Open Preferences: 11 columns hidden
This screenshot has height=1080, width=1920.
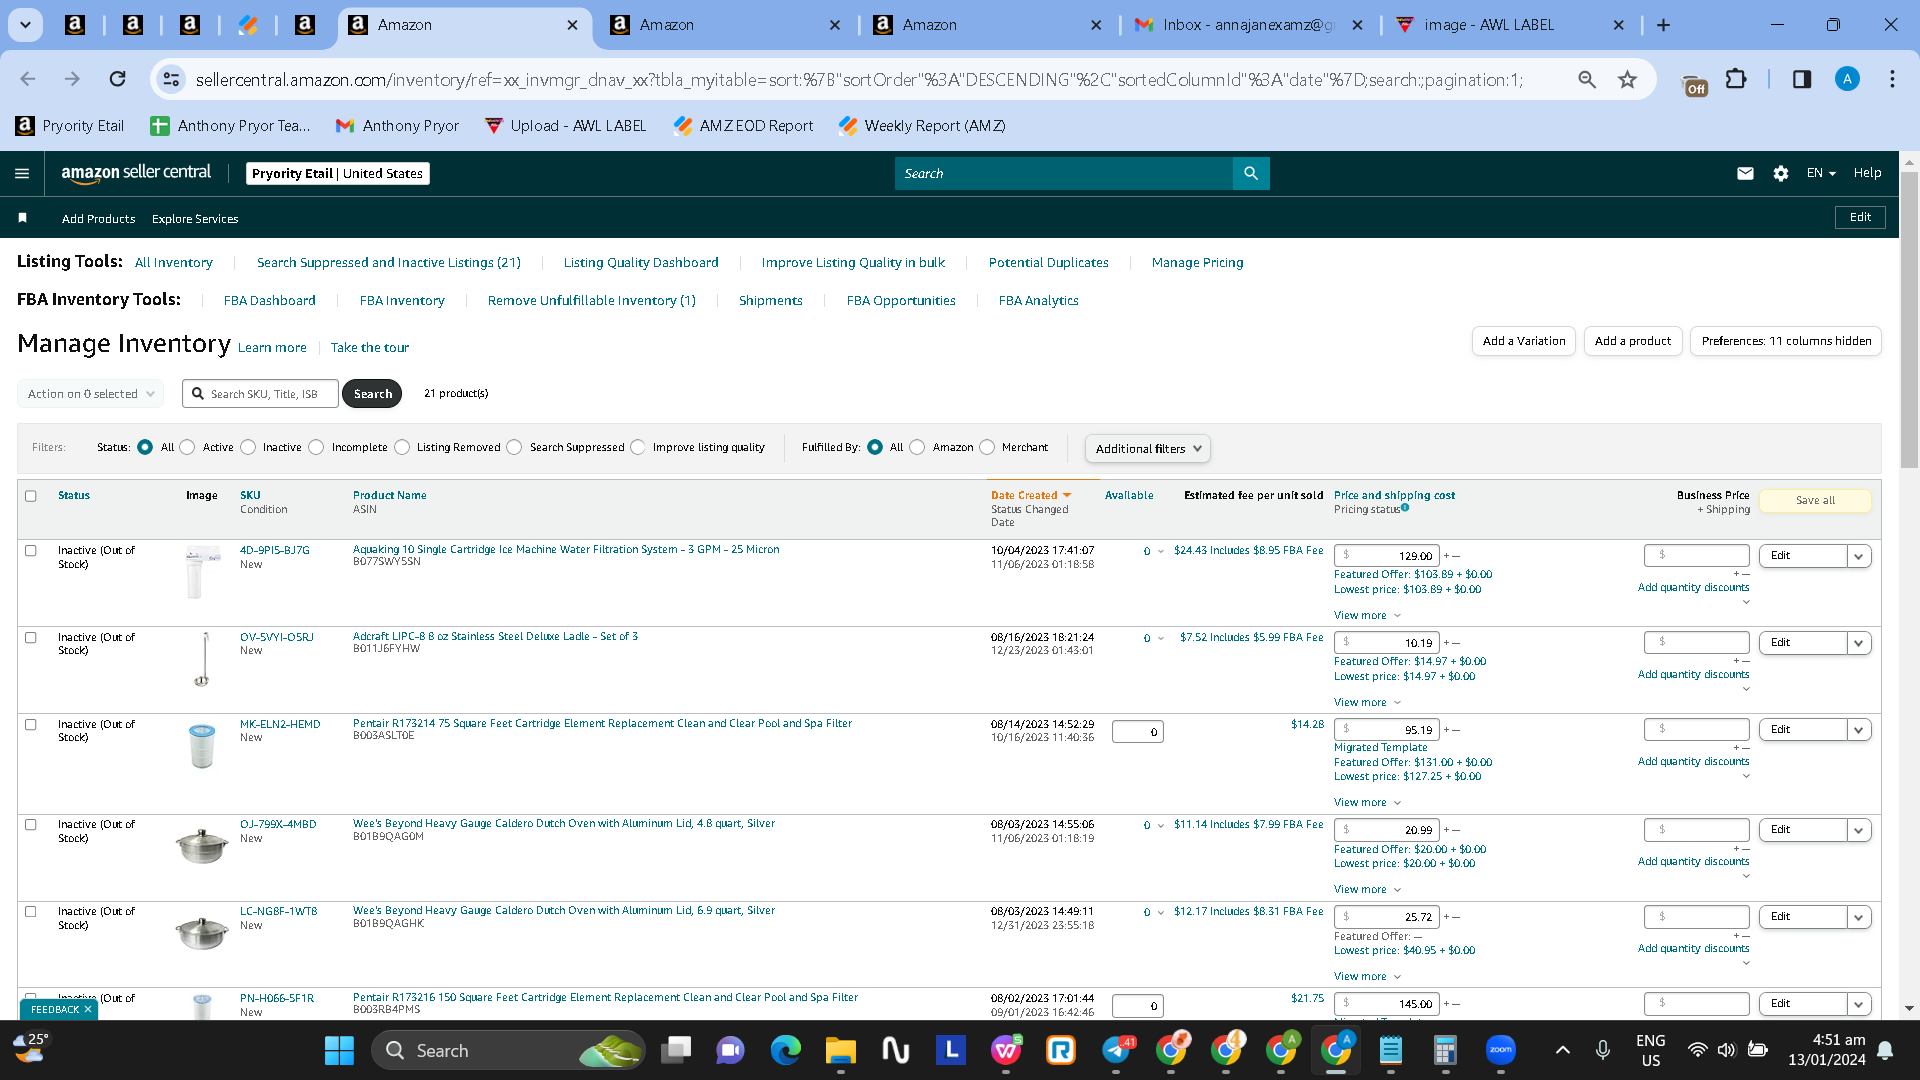(x=1786, y=341)
